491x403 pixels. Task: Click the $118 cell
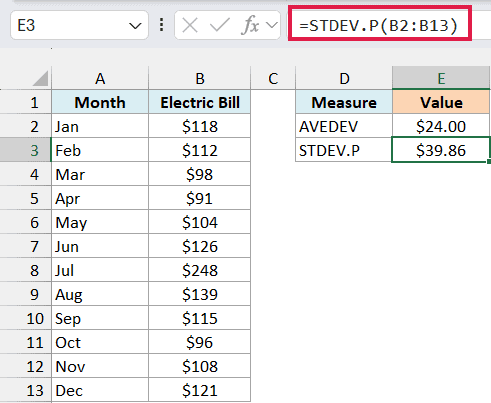click(x=199, y=126)
